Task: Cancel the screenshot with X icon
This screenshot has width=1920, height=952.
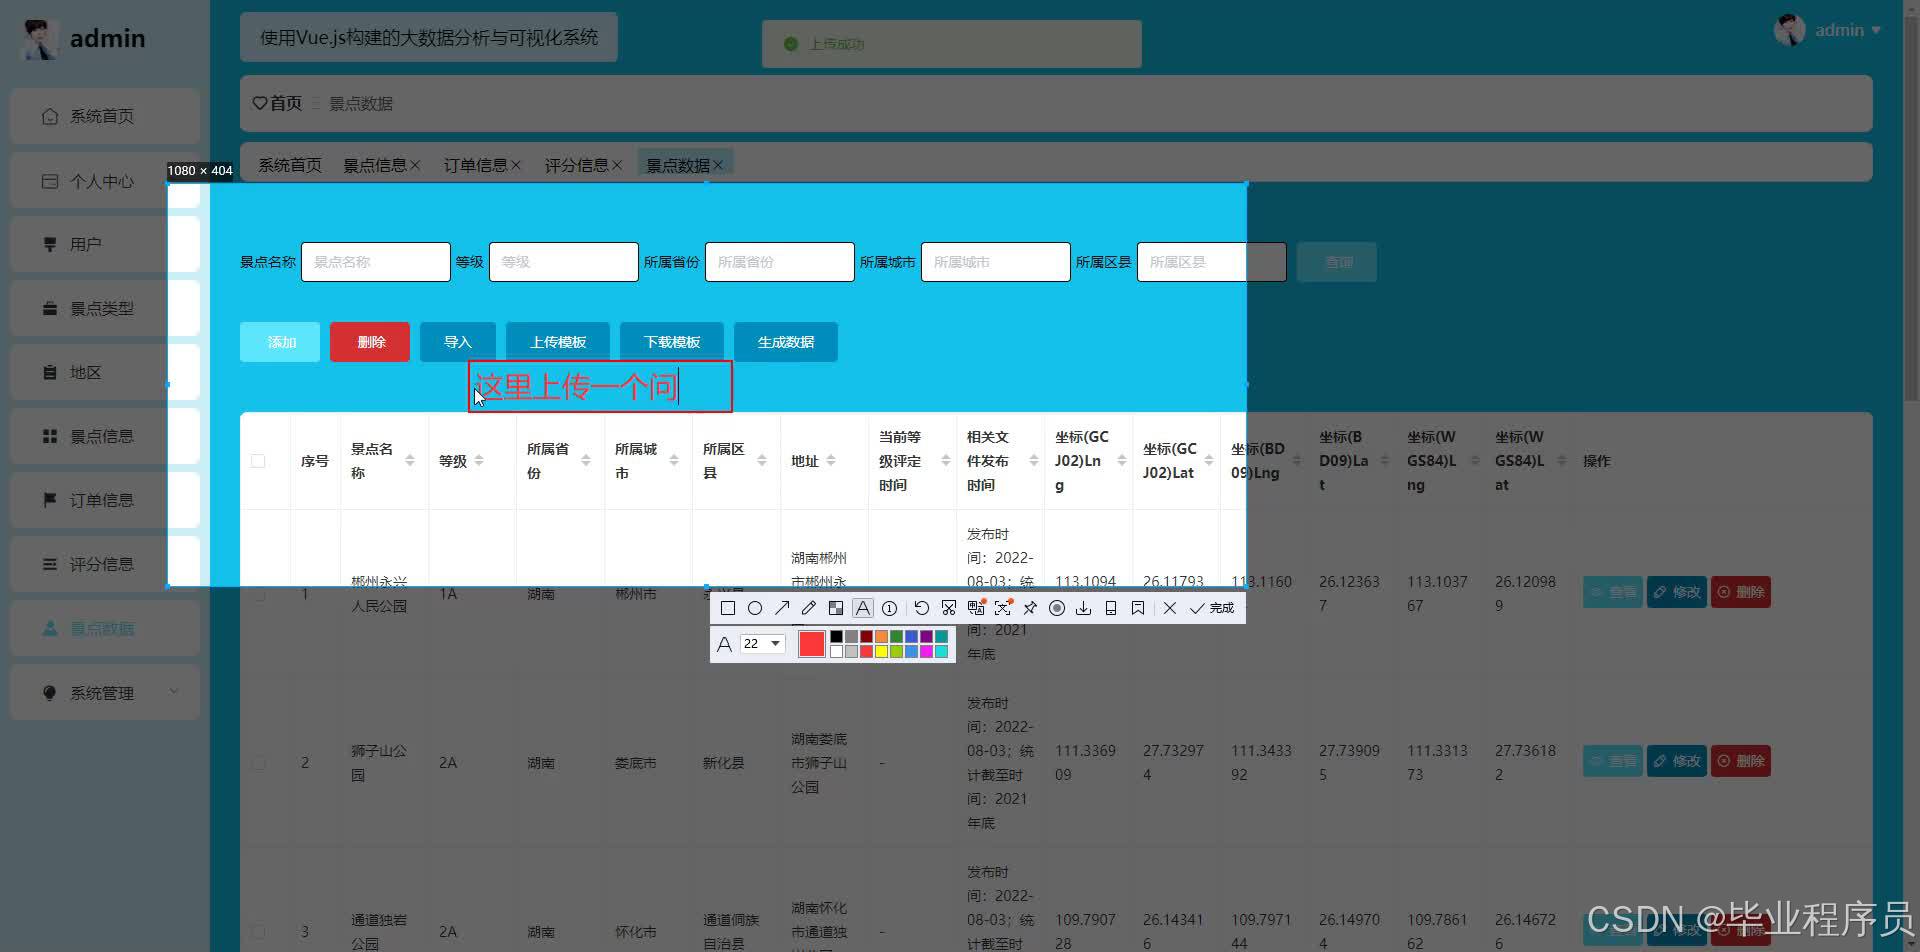Action: coord(1170,608)
